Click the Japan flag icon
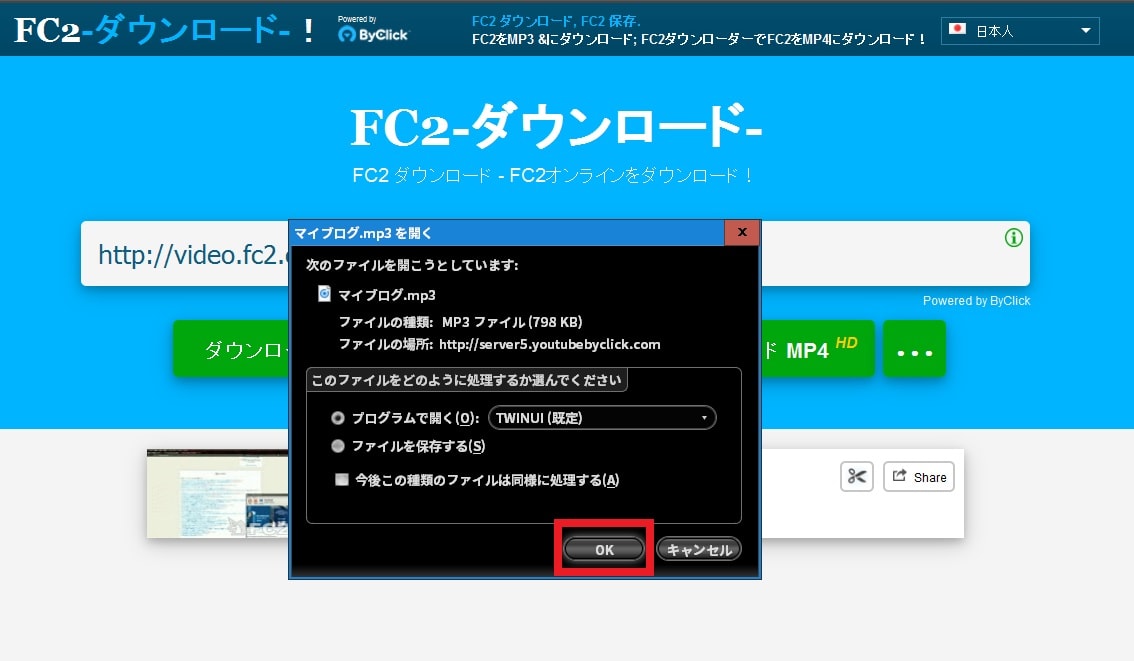1134x661 pixels. [958, 29]
